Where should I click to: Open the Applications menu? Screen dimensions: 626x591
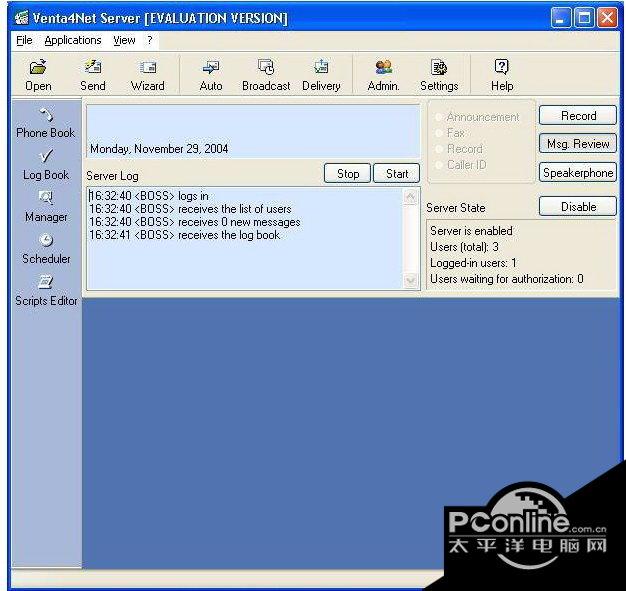pyautogui.click(x=73, y=40)
